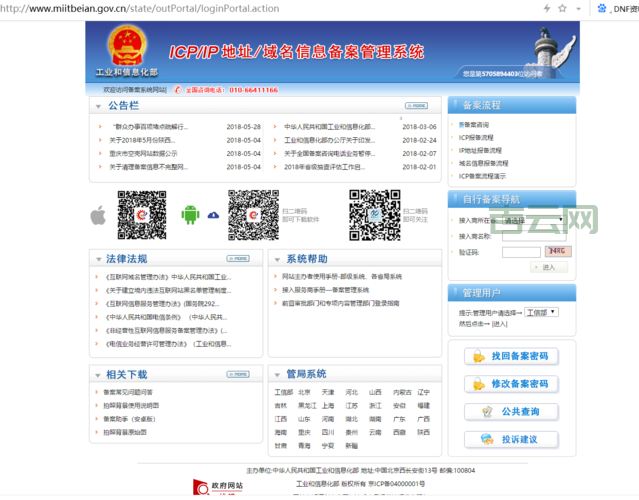Open the Android app QR code
Image resolution: width=639 pixels, height=500 pixels.
253,215
